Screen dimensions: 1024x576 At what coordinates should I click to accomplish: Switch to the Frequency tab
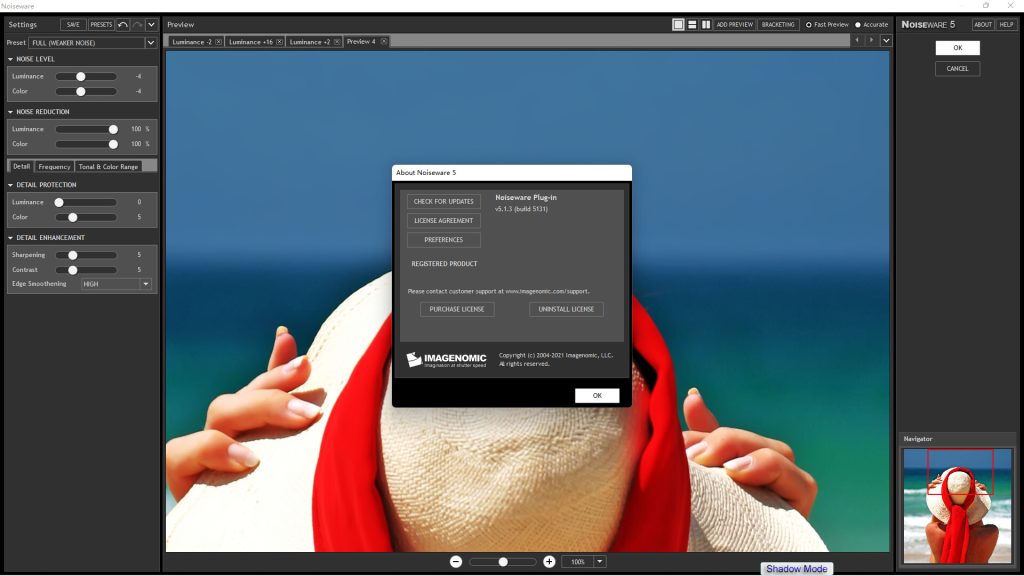54,167
